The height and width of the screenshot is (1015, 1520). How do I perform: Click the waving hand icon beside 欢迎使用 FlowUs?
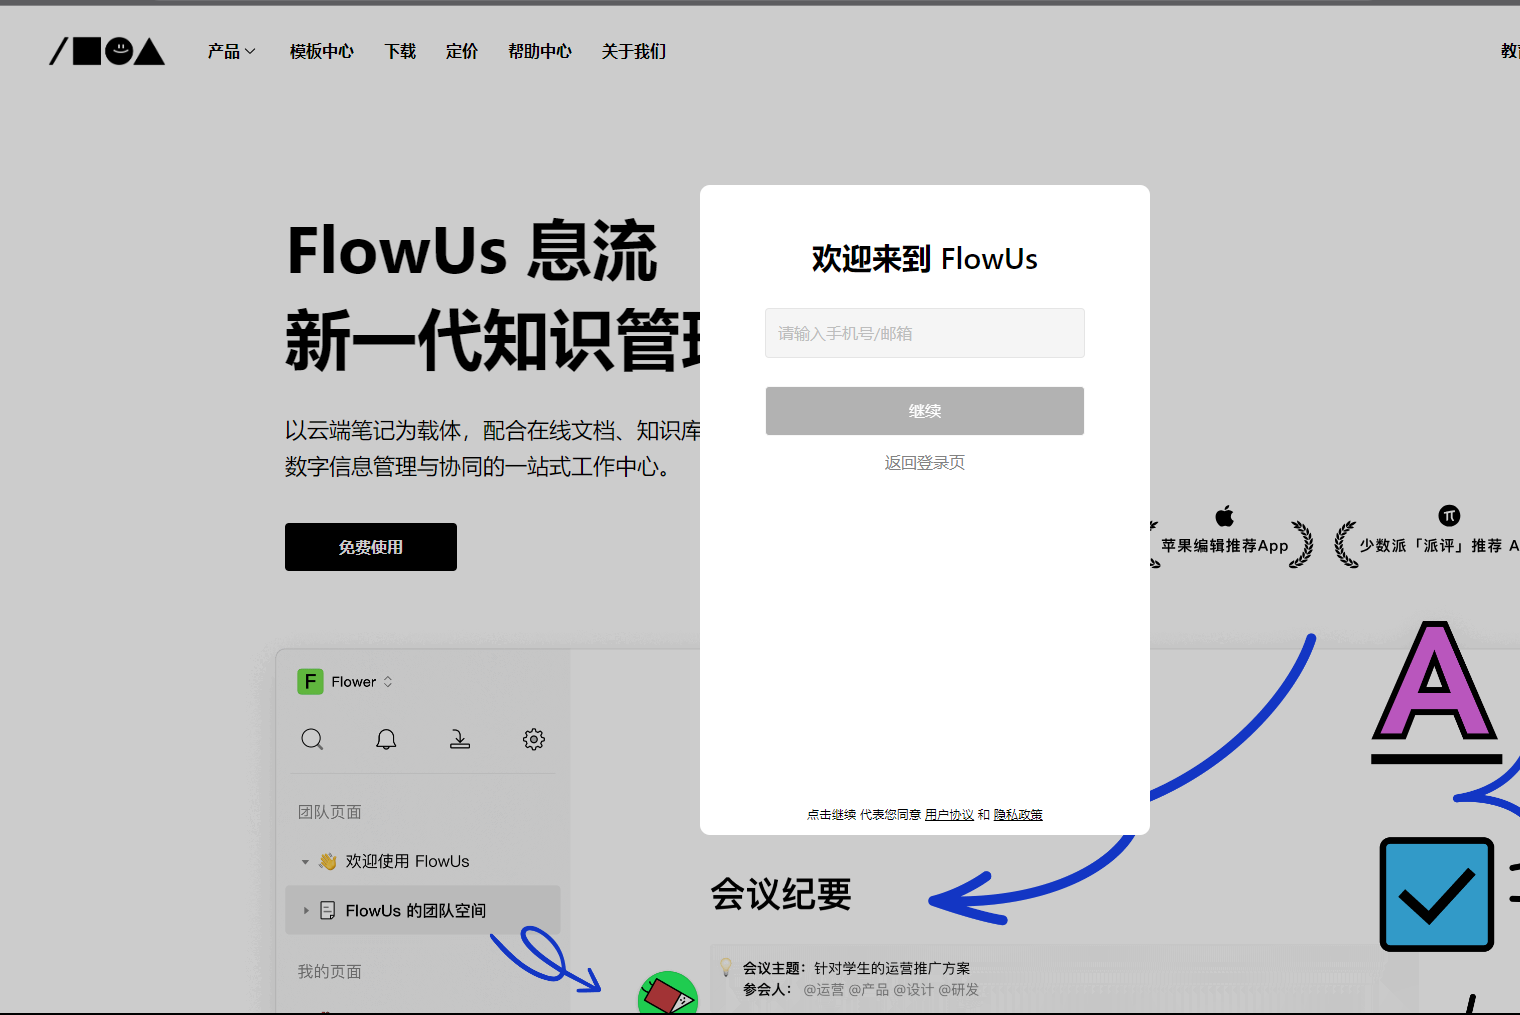point(326,860)
